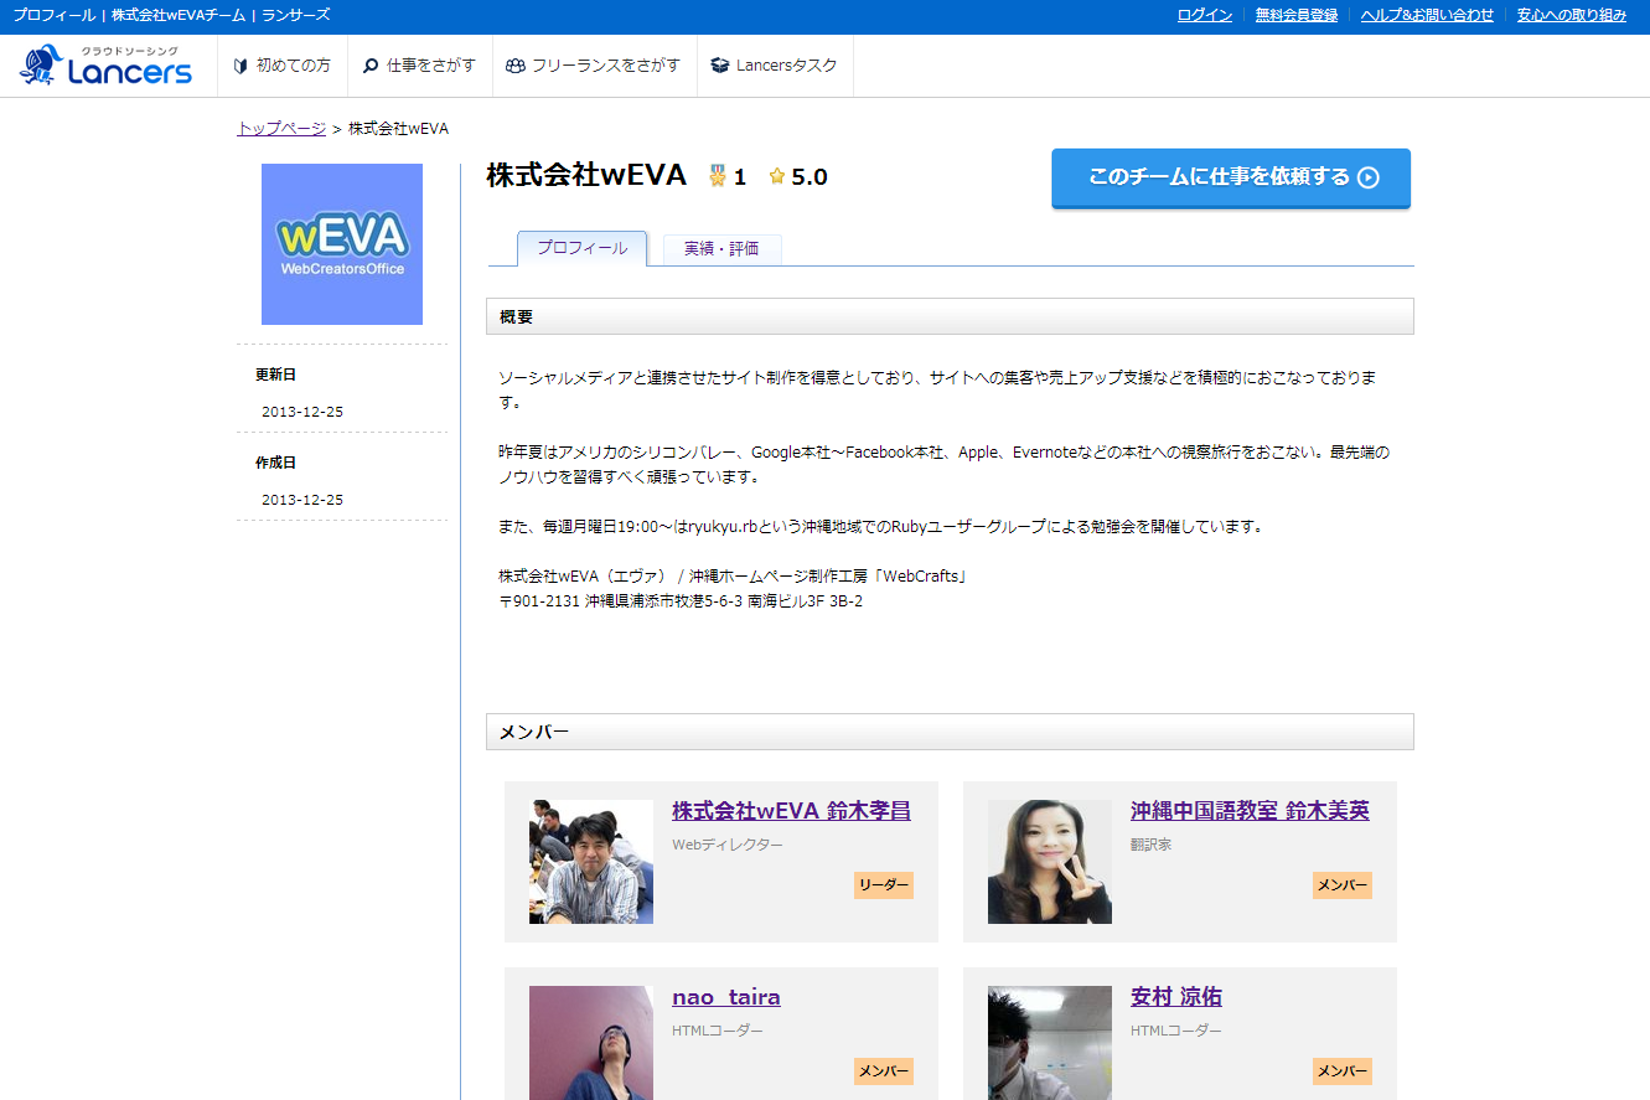Click the ログイン link
The image size is (1650, 1100).
tap(1204, 15)
